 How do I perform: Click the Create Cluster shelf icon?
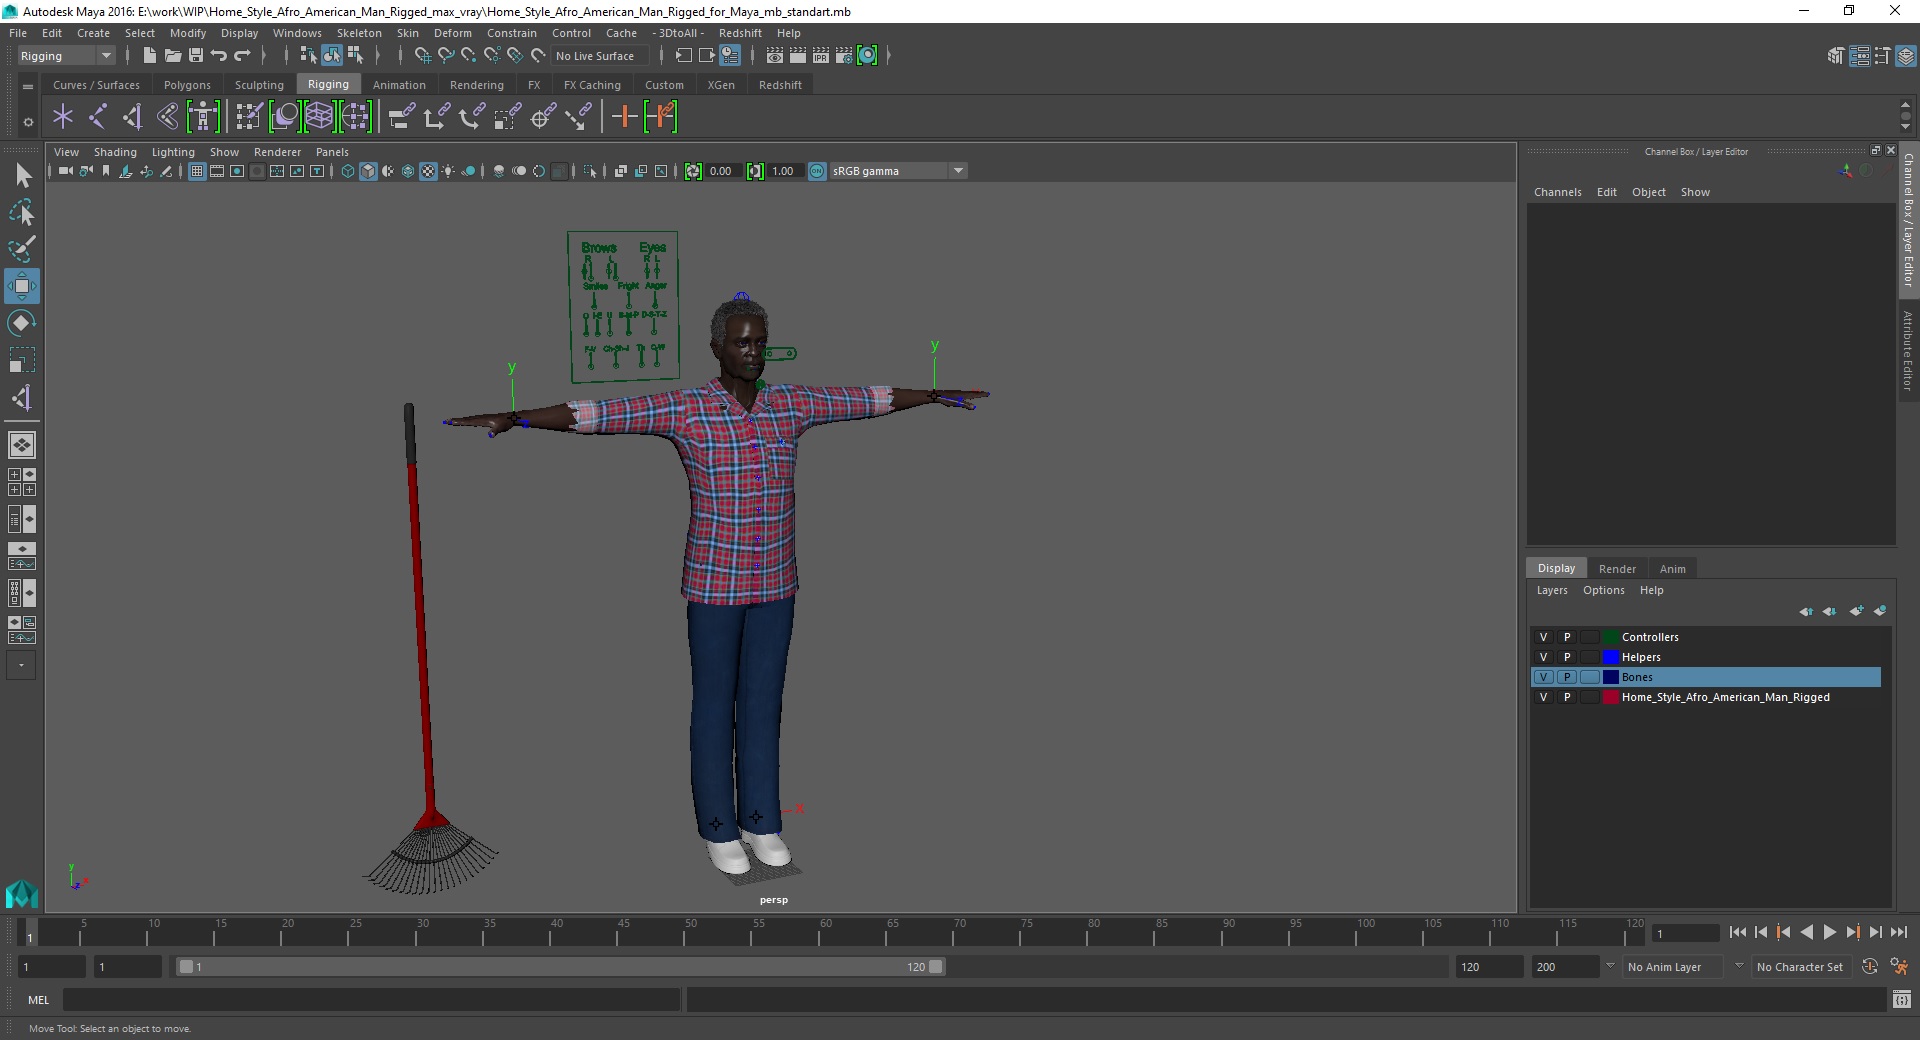click(x=355, y=117)
